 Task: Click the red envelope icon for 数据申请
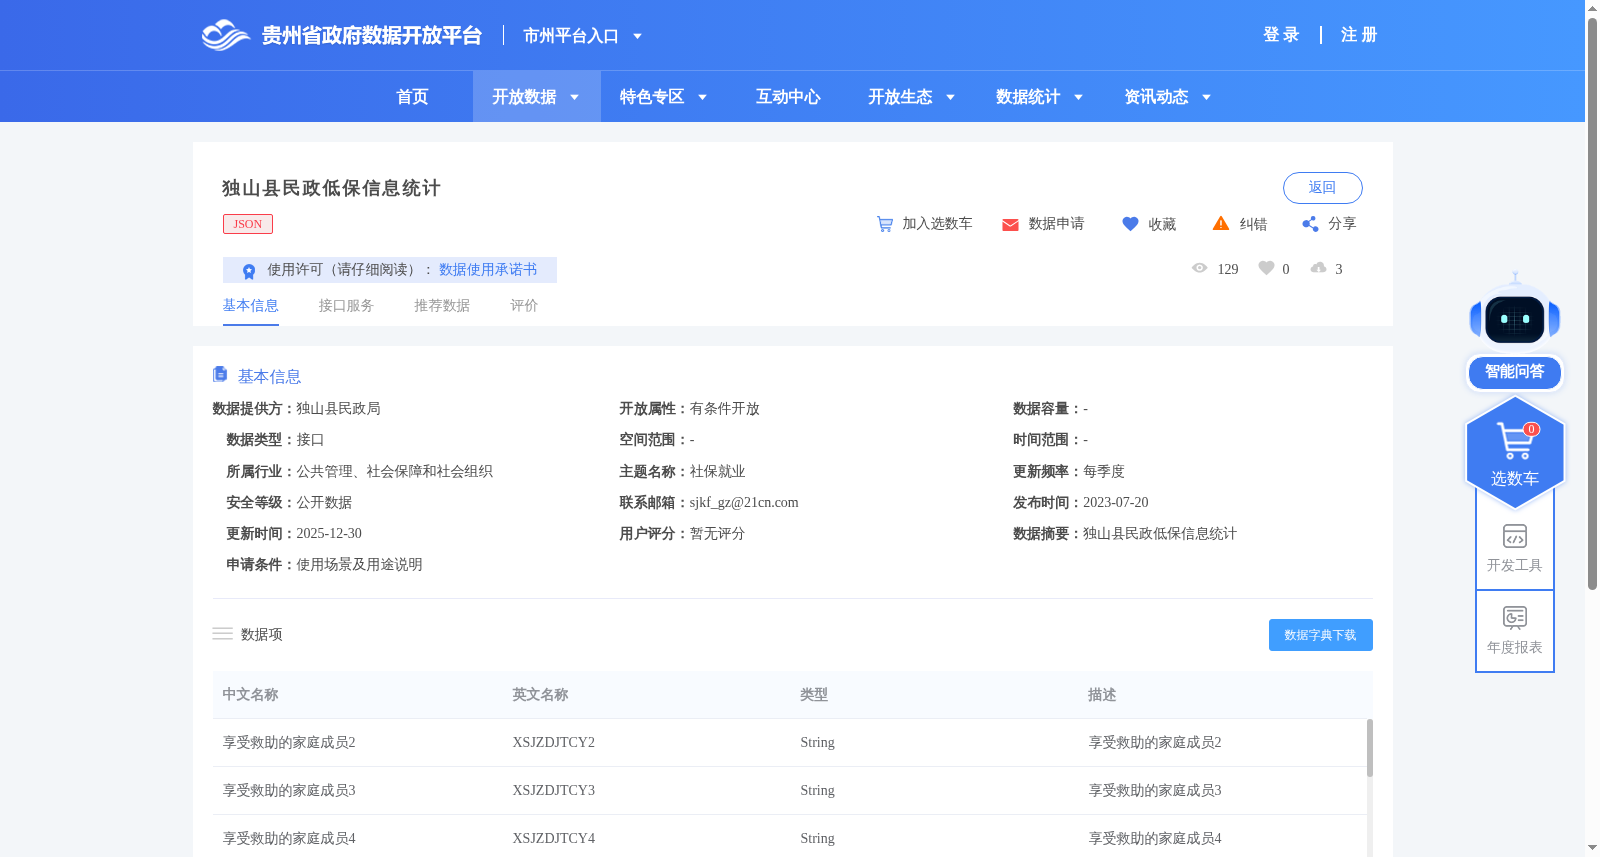pos(1010,225)
